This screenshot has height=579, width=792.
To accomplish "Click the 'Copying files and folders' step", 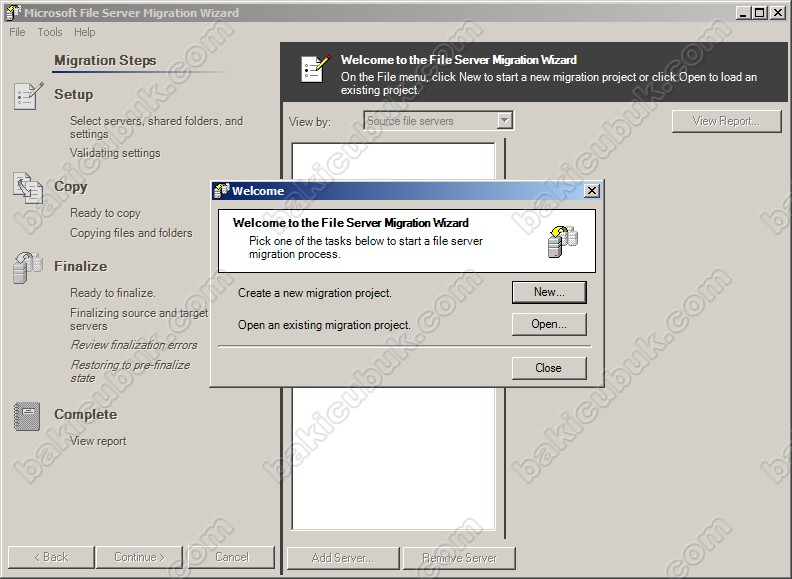I will coord(131,233).
